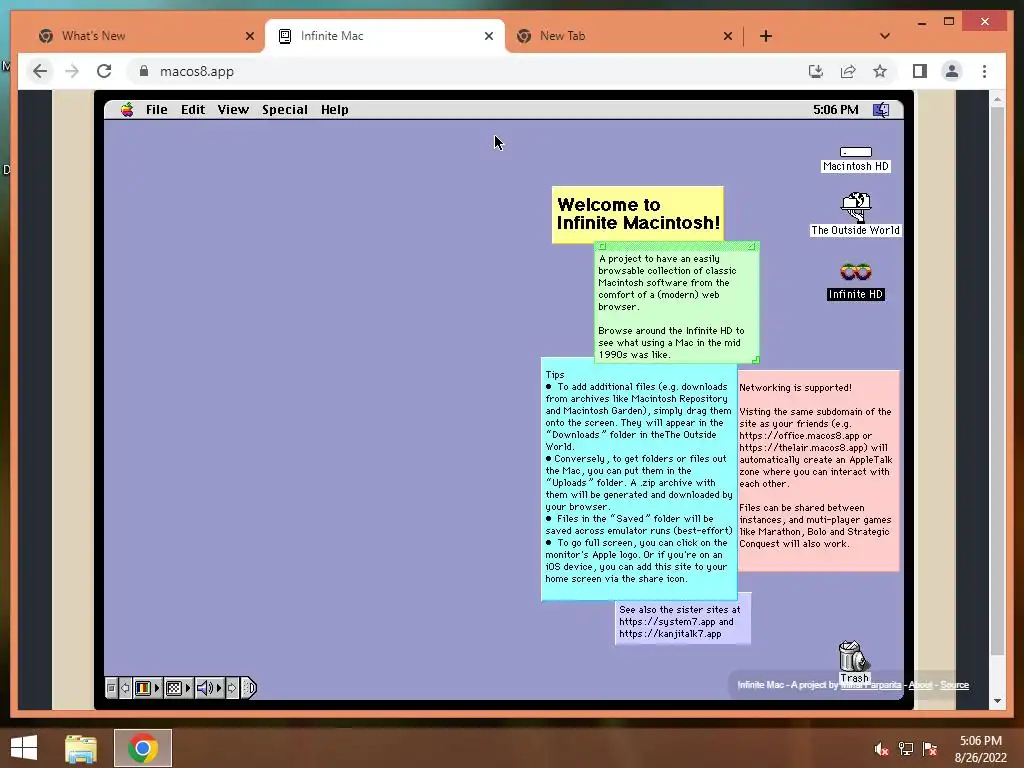Open the Special menu
1024x768 pixels.
[x=285, y=110]
